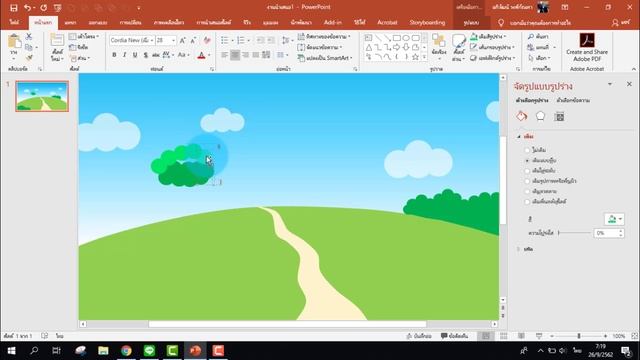The image size is (640, 360).
Task: Switch to the Add-in ribbon tab
Action: 333,22
